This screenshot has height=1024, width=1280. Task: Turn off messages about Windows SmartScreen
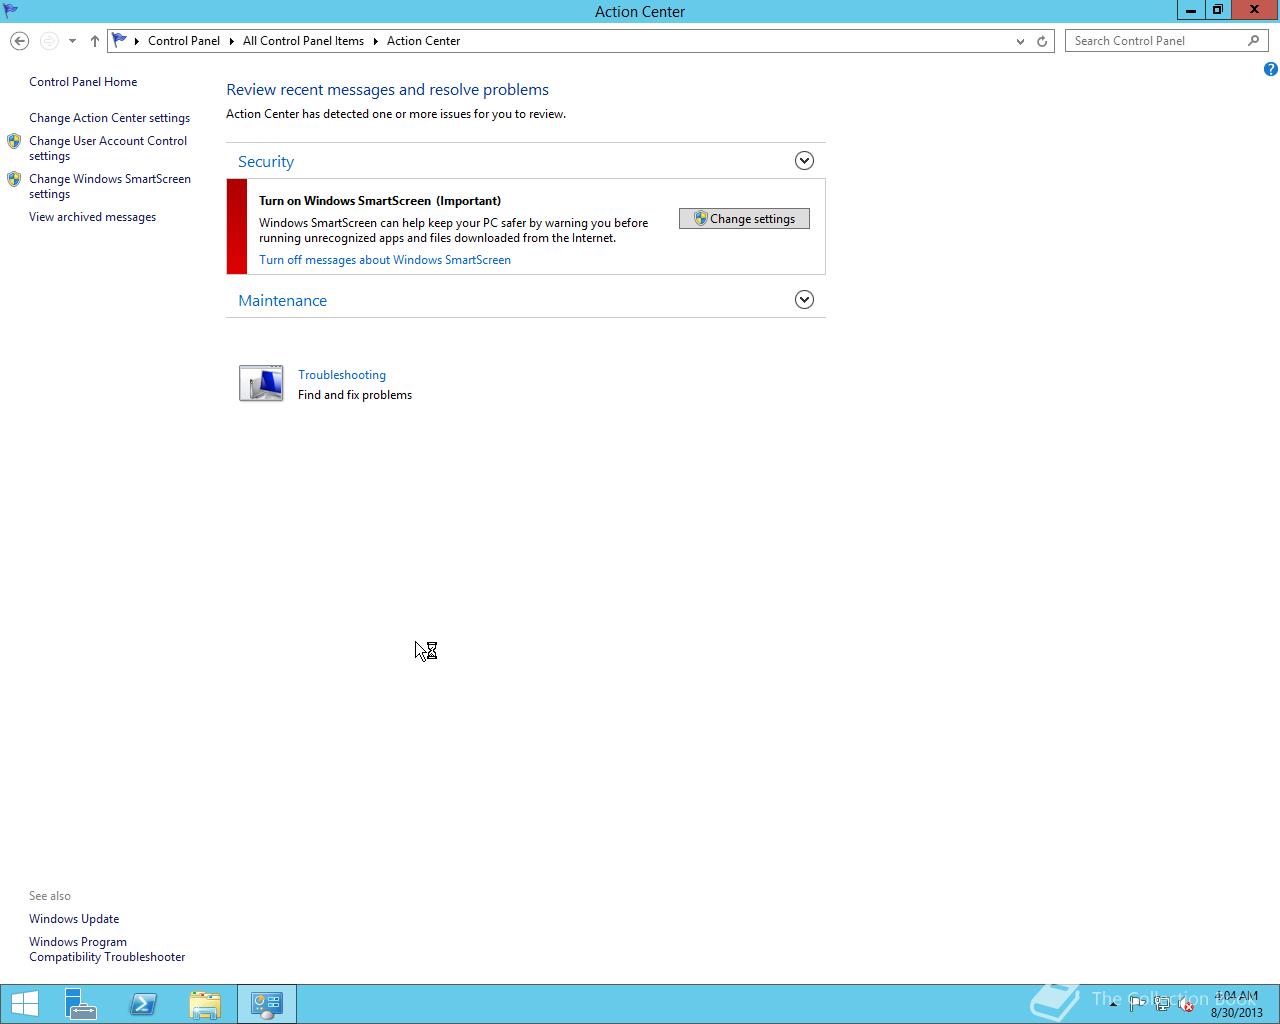[x=385, y=260]
